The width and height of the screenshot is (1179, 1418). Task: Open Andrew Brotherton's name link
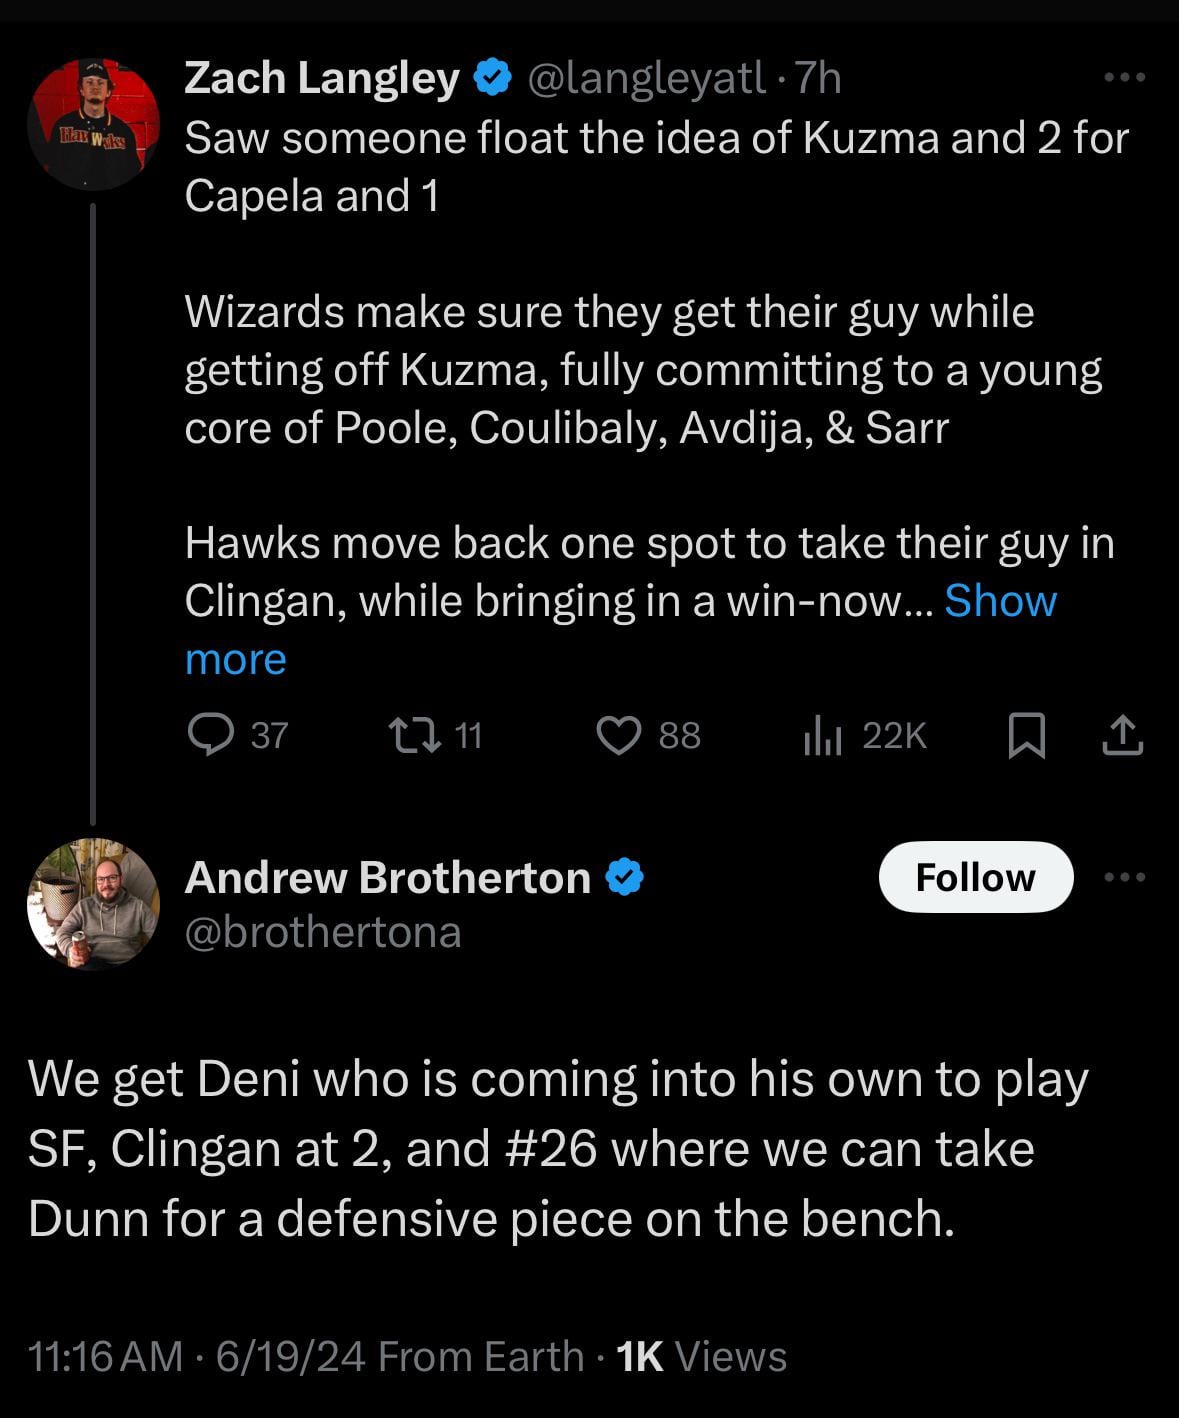(x=387, y=878)
